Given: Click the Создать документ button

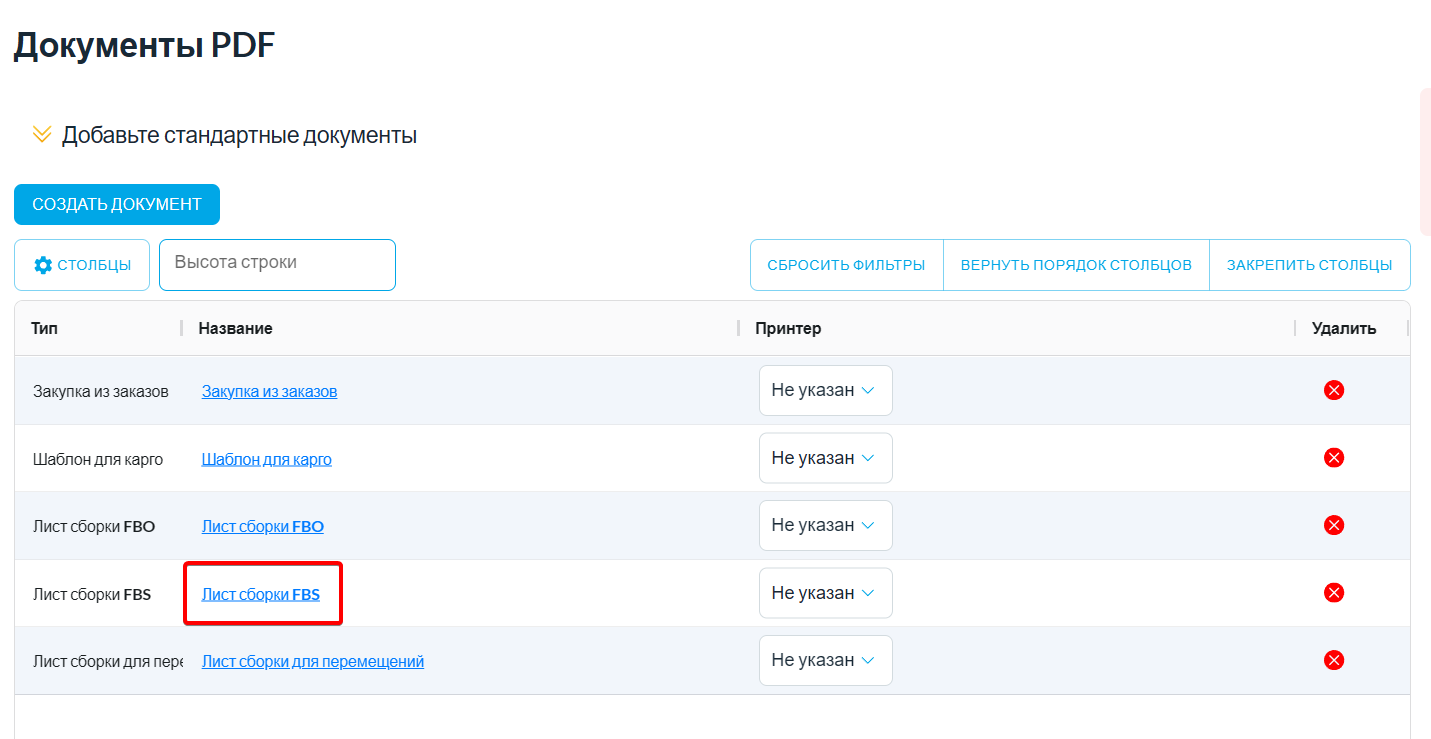Looking at the screenshot, I should [117, 204].
